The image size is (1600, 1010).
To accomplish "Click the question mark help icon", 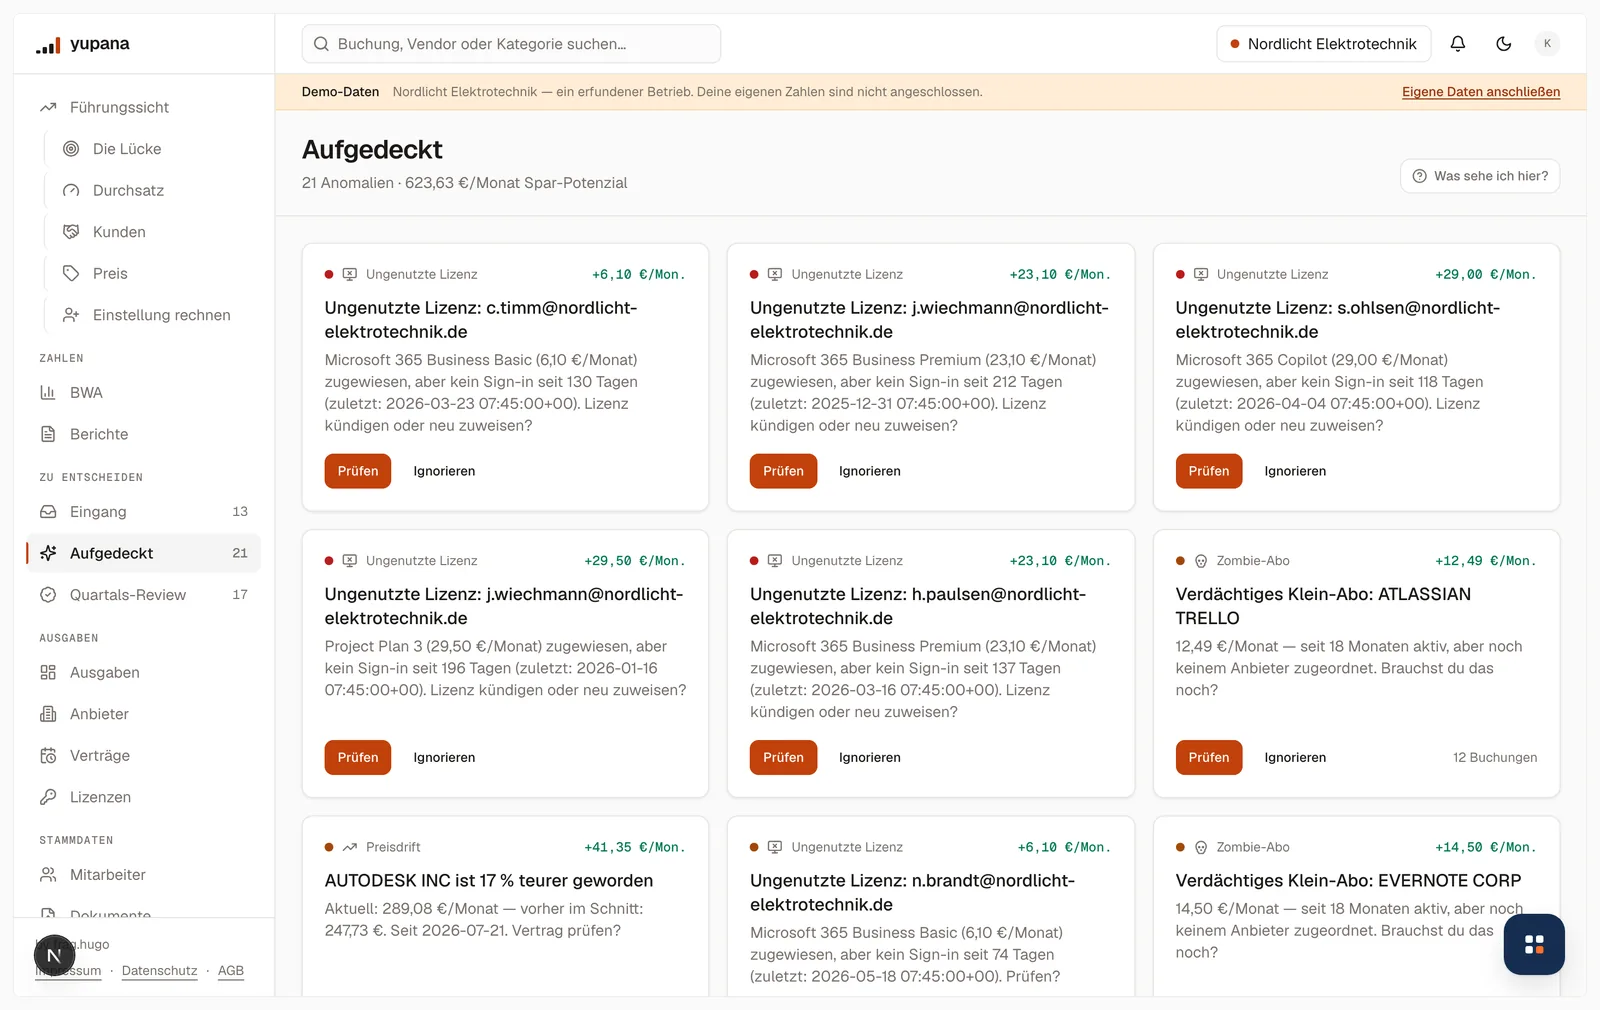I will tap(1419, 176).
